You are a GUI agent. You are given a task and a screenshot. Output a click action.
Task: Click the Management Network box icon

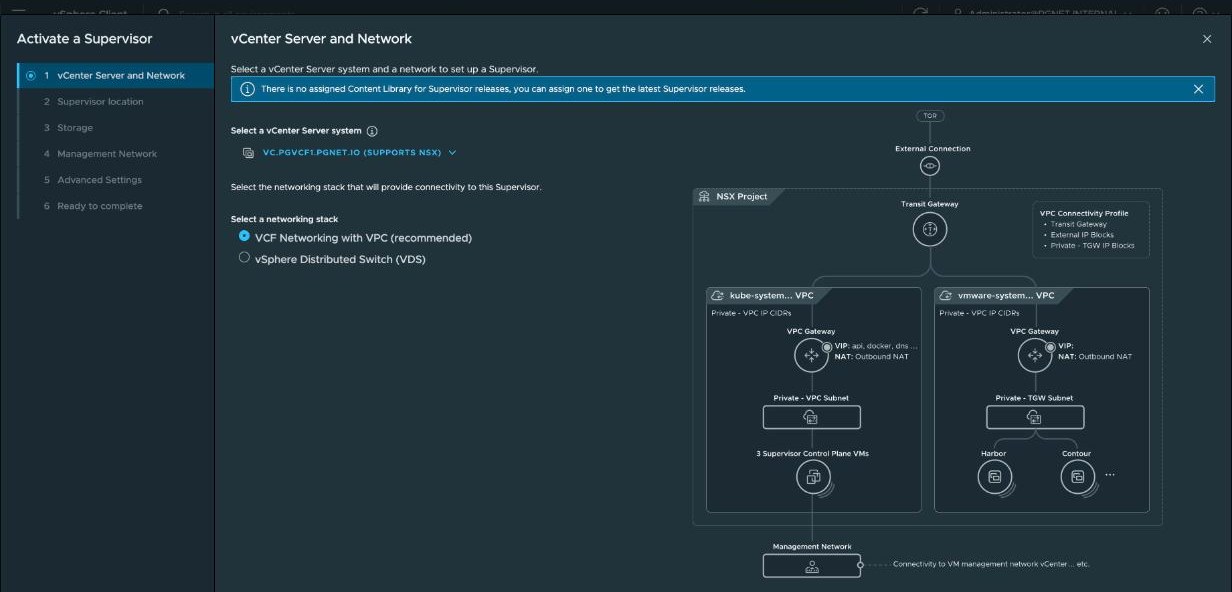click(811, 565)
